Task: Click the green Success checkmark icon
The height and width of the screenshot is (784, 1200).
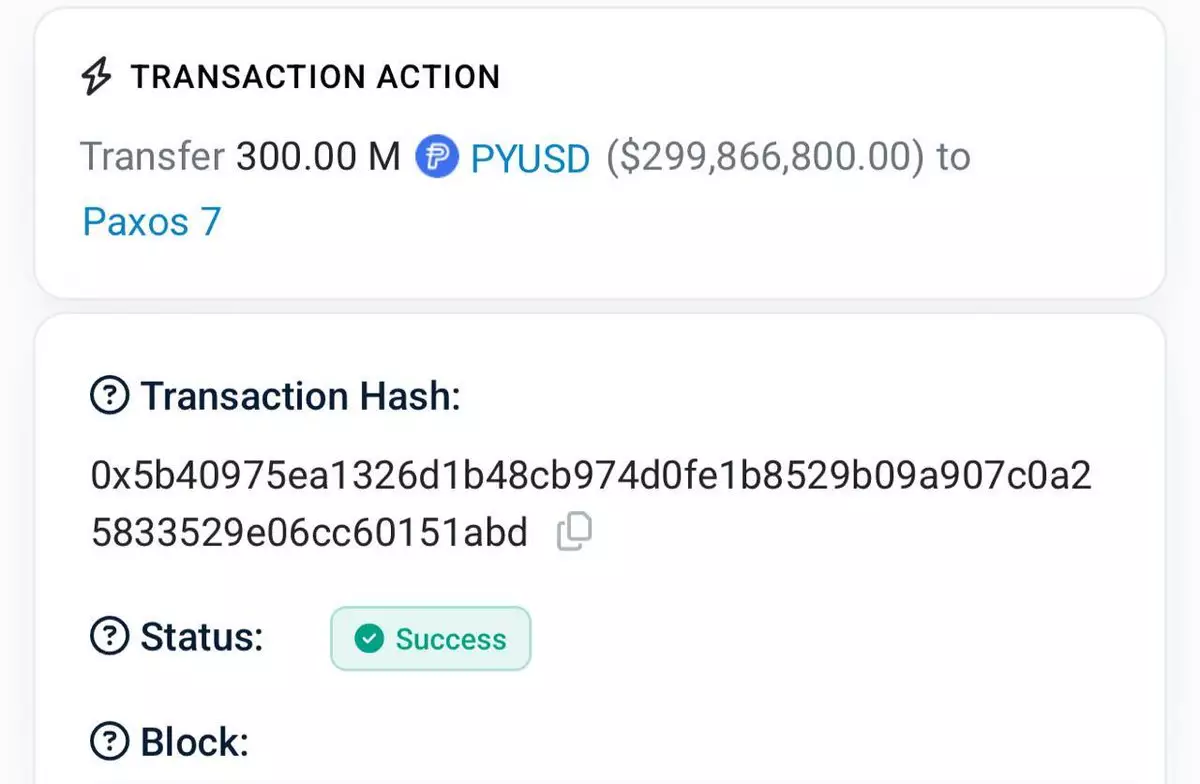Action: click(370, 639)
